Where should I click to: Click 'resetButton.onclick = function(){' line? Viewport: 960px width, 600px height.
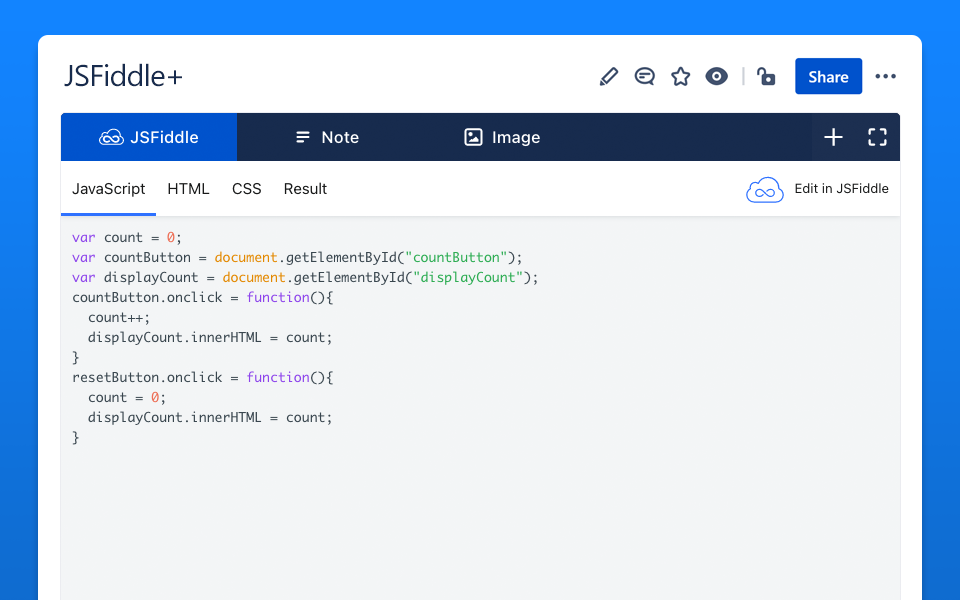(203, 378)
